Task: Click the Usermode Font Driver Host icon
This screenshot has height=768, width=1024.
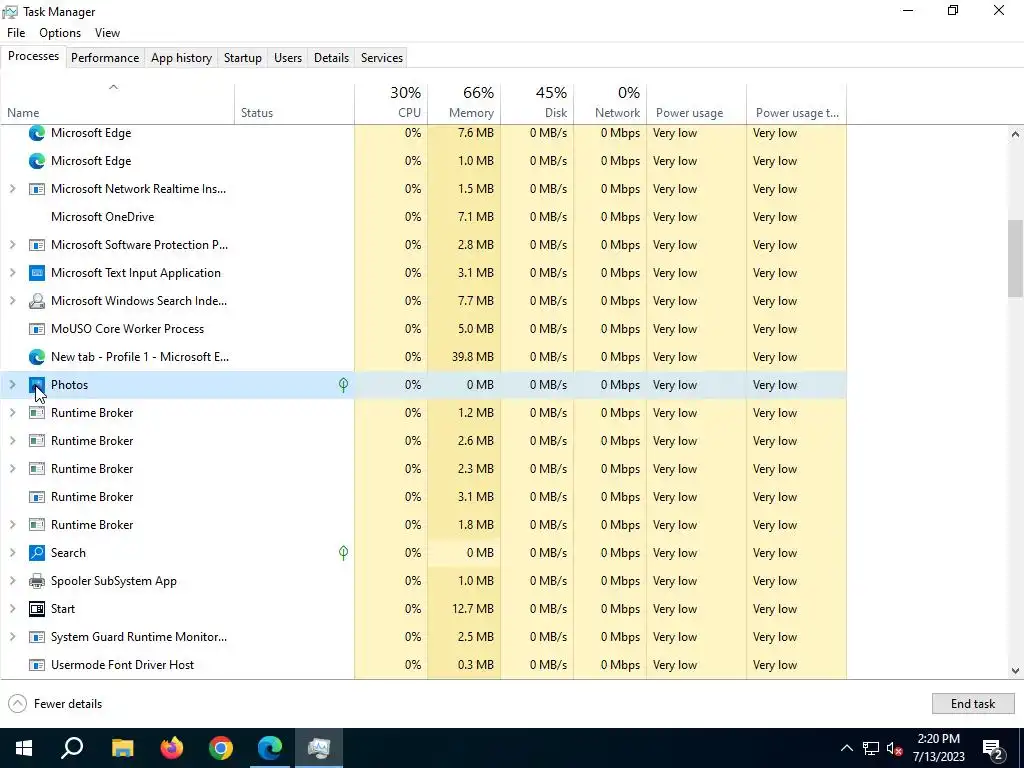Action: [37, 665]
